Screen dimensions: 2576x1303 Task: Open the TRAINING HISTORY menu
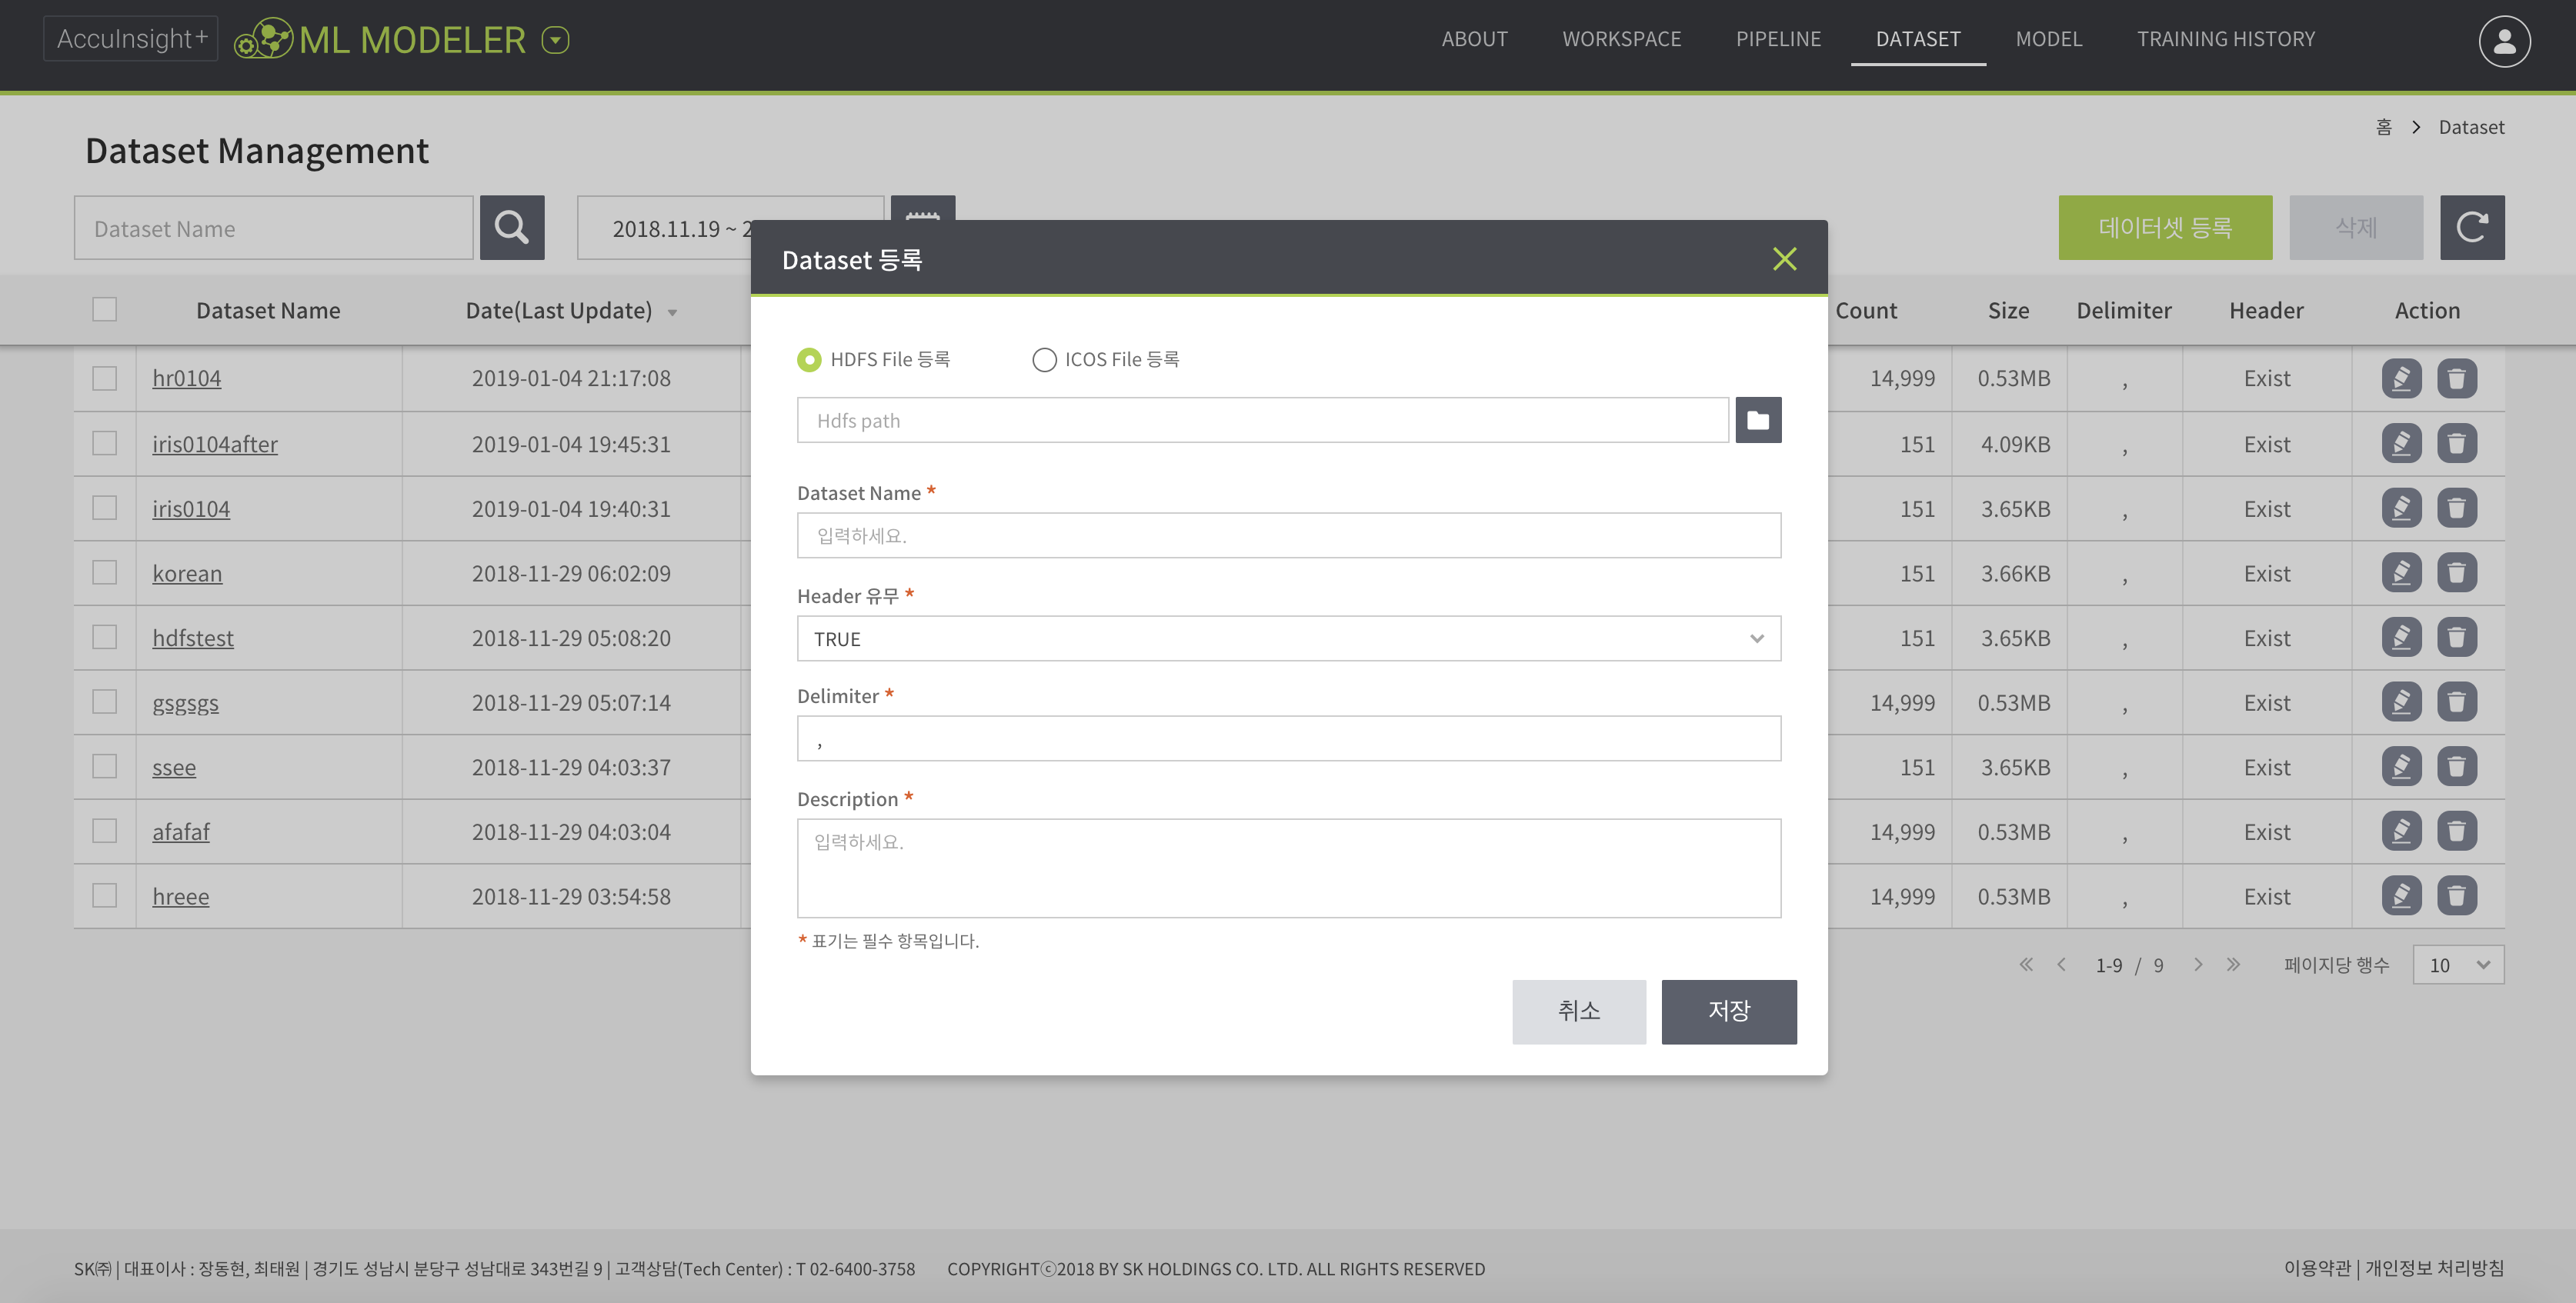click(x=2226, y=39)
